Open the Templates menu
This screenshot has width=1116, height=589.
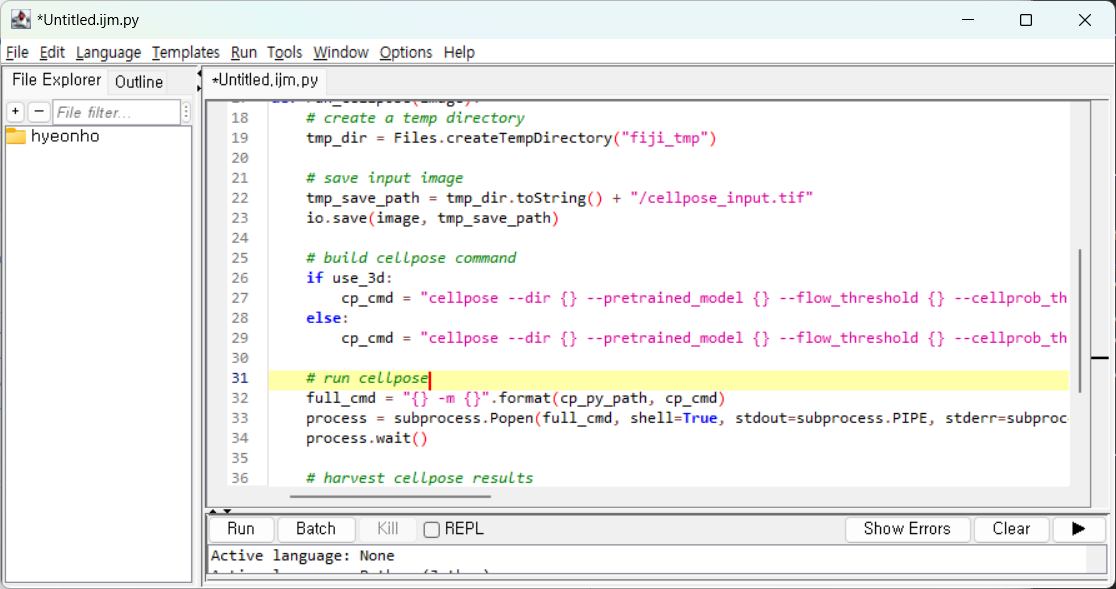tap(186, 53)
